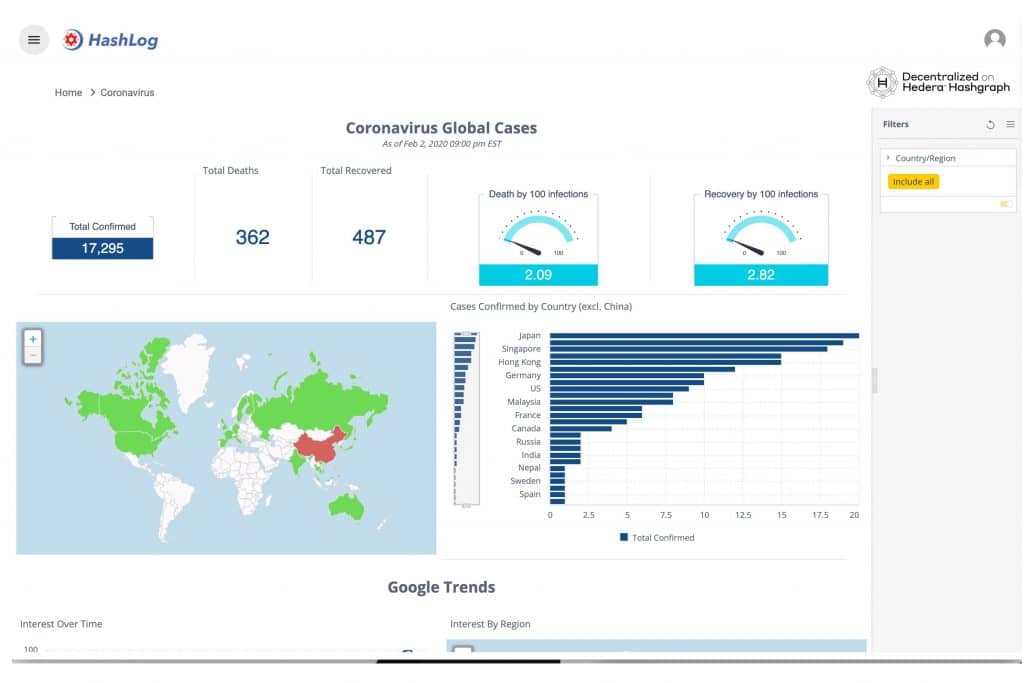
Task: Reset filters using the revert icon
Action: click(x=990, y=124)
